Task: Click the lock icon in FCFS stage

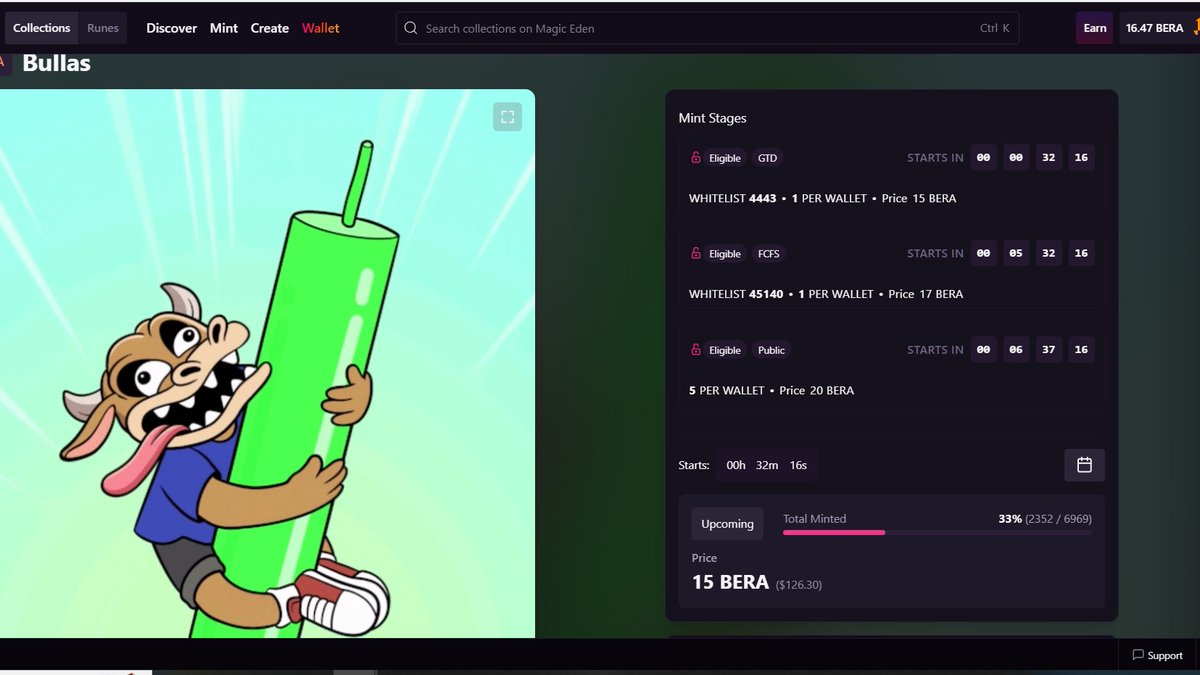Action: (x=696, y=254)
